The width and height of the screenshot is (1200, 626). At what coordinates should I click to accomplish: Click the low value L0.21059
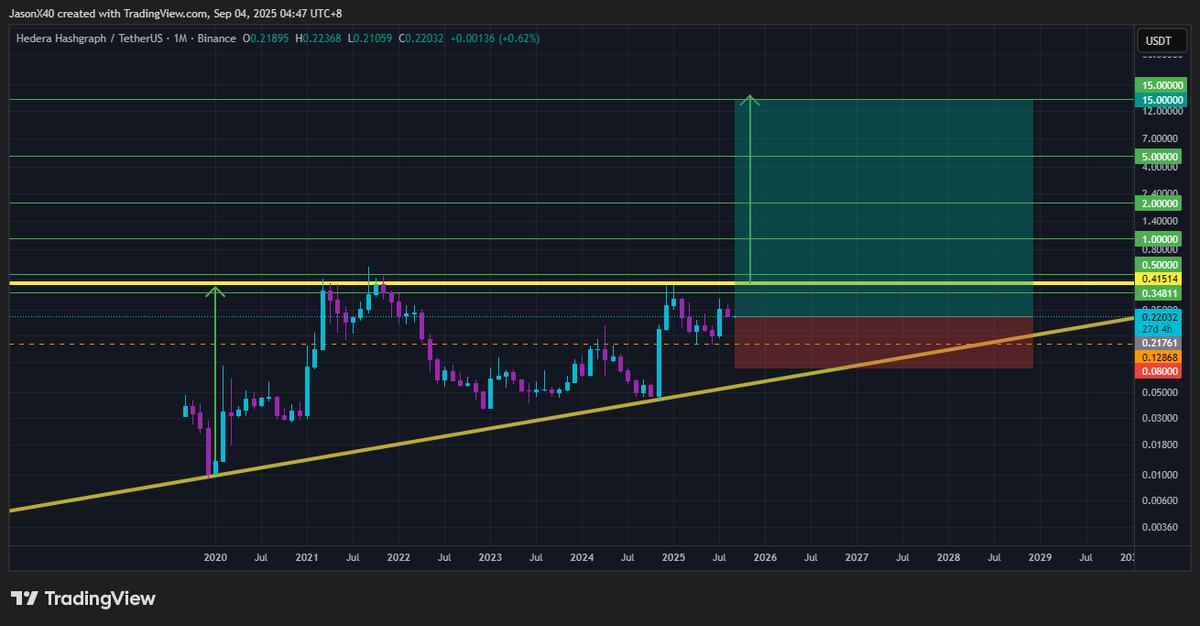pyautogui.click(x=372, y=38)
